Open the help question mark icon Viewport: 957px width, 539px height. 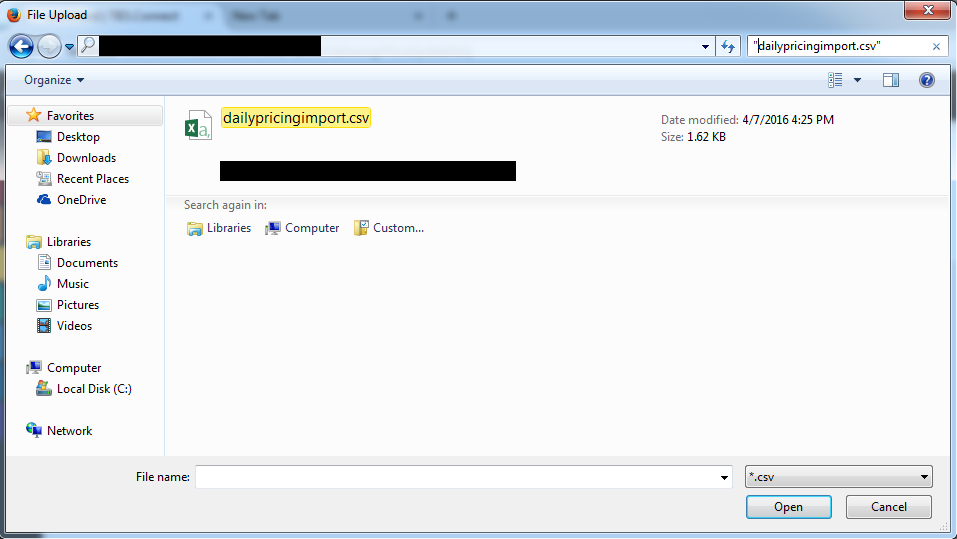click(926, 80)
